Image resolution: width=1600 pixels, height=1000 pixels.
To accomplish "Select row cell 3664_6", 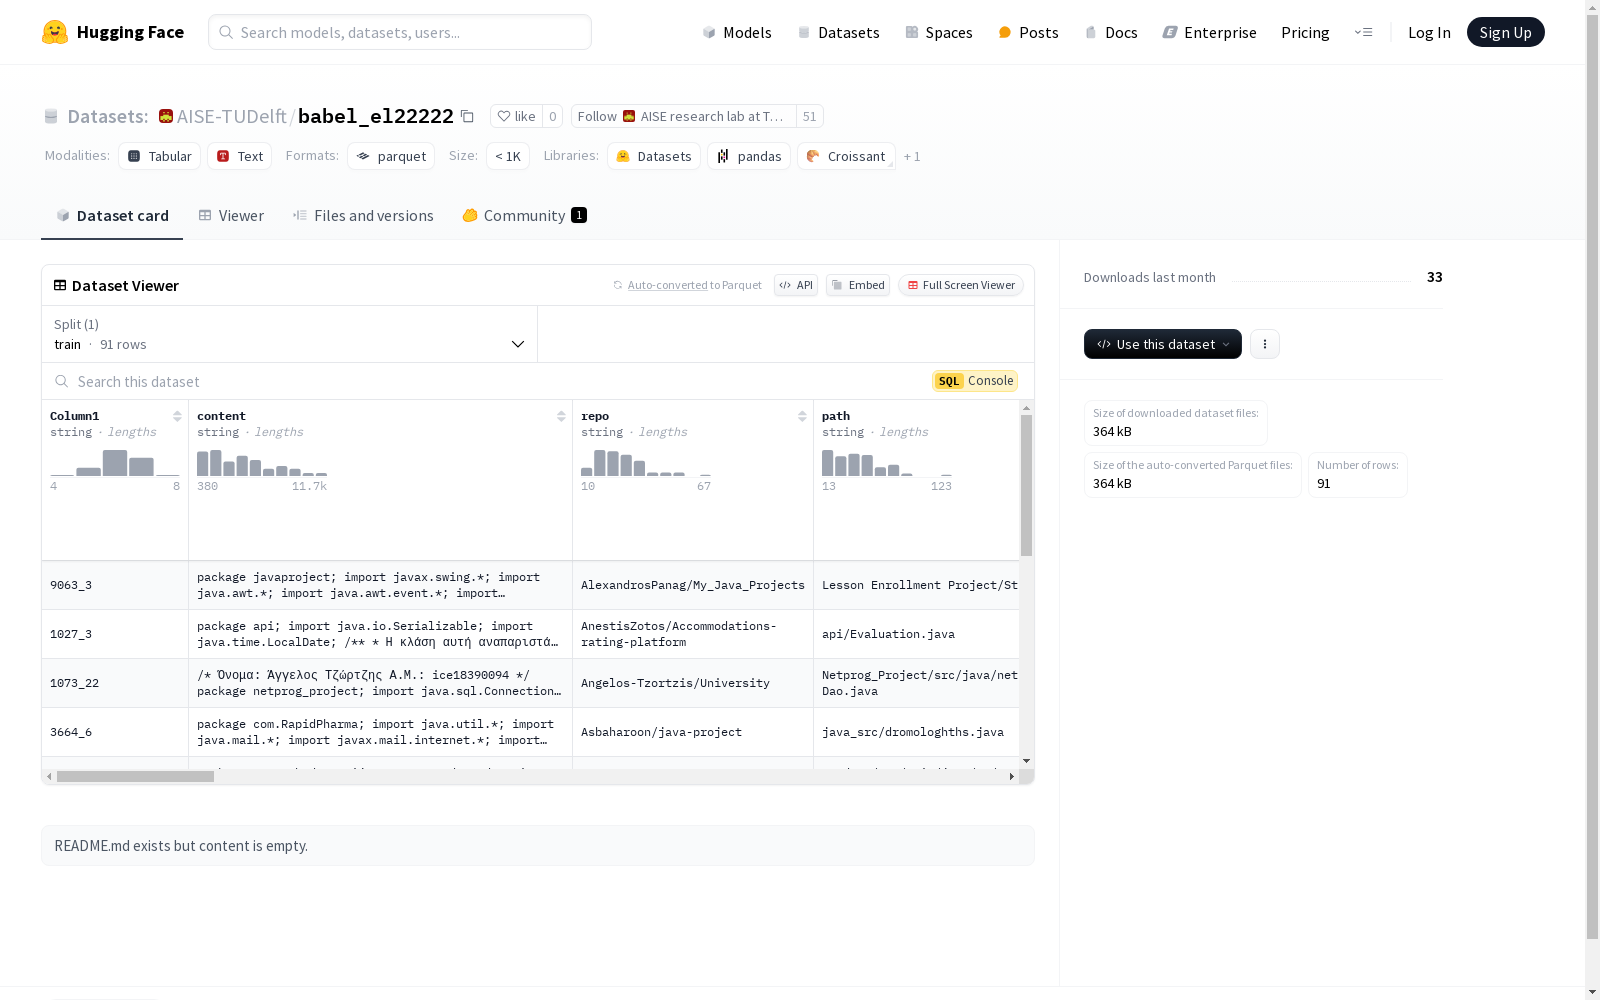I will (x=115, y=732).
